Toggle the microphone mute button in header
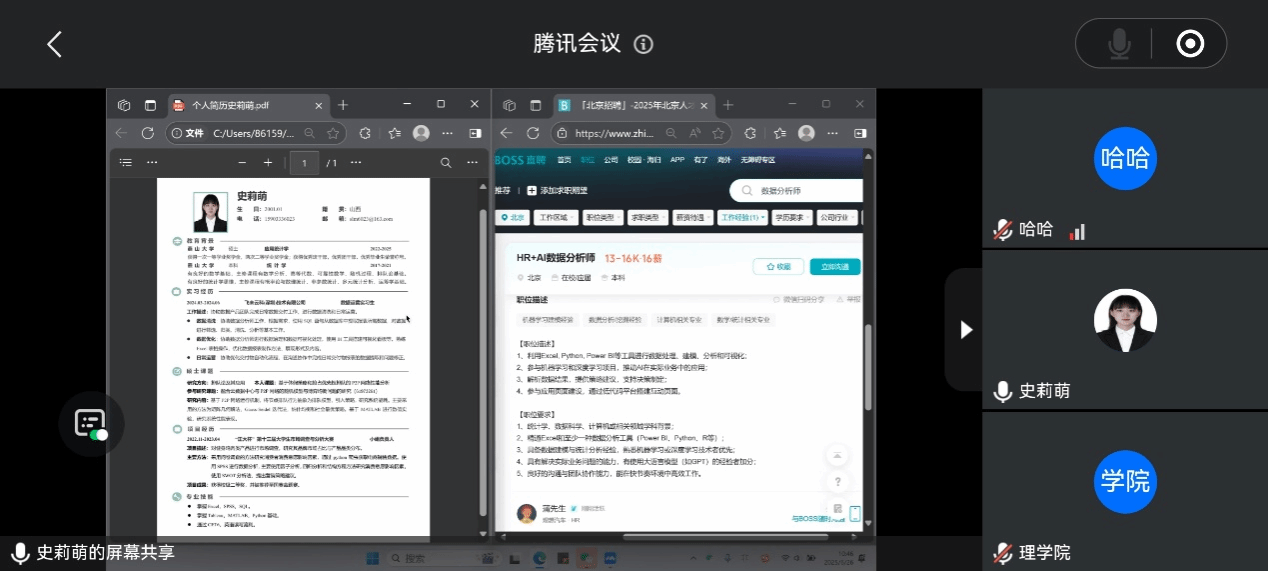 1118,44
